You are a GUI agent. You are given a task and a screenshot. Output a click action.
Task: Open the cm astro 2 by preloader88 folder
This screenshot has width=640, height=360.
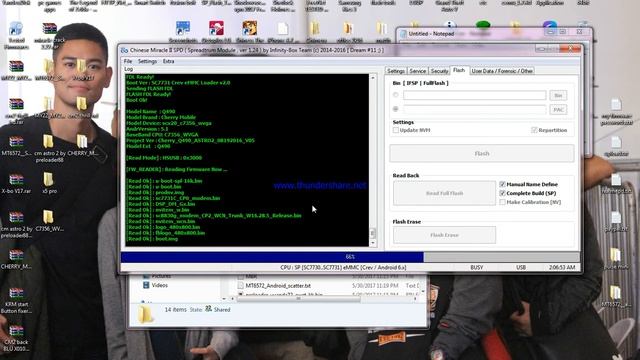tap(49, 149)
